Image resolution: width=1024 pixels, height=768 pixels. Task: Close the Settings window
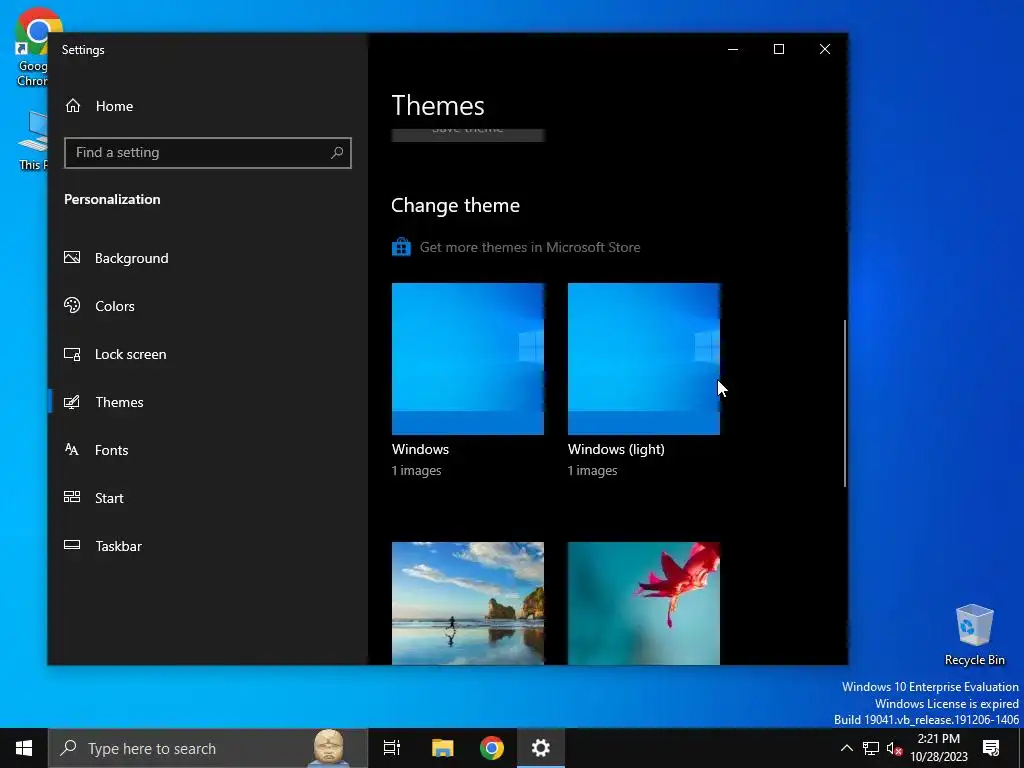coord(825,49)
